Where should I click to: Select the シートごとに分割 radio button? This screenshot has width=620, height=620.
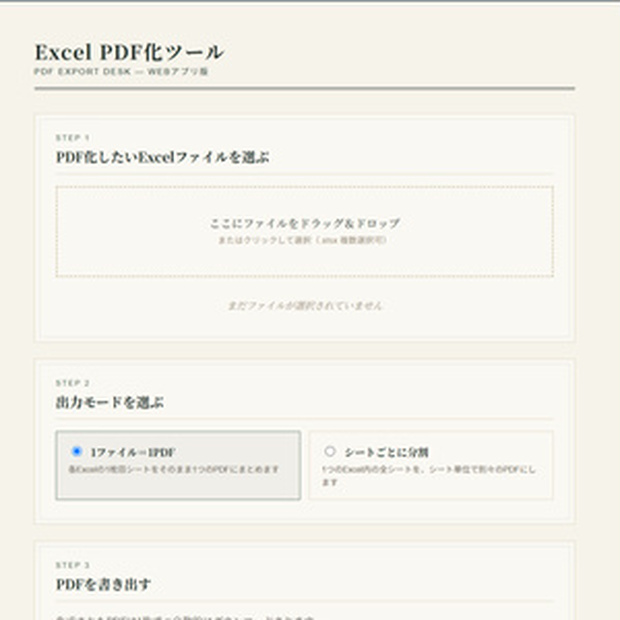click(x=330, y=451)
